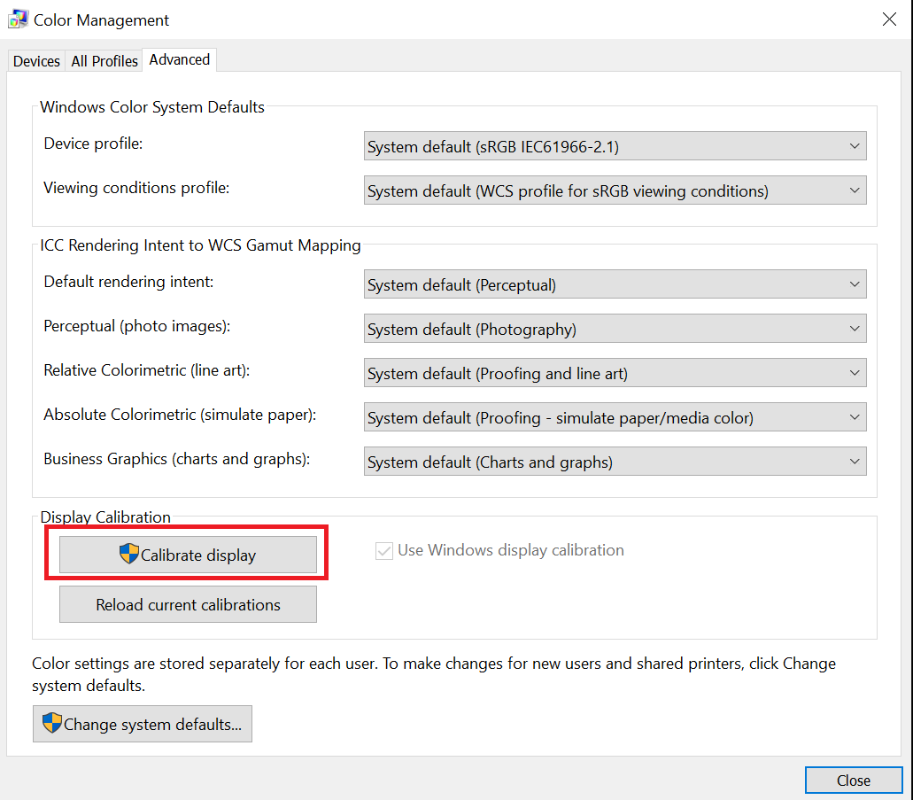
Task: Click the ICC Rendering Intent to WCS Gamut Mapping heading
Action: pyautogui.click(x=200, y=245)
